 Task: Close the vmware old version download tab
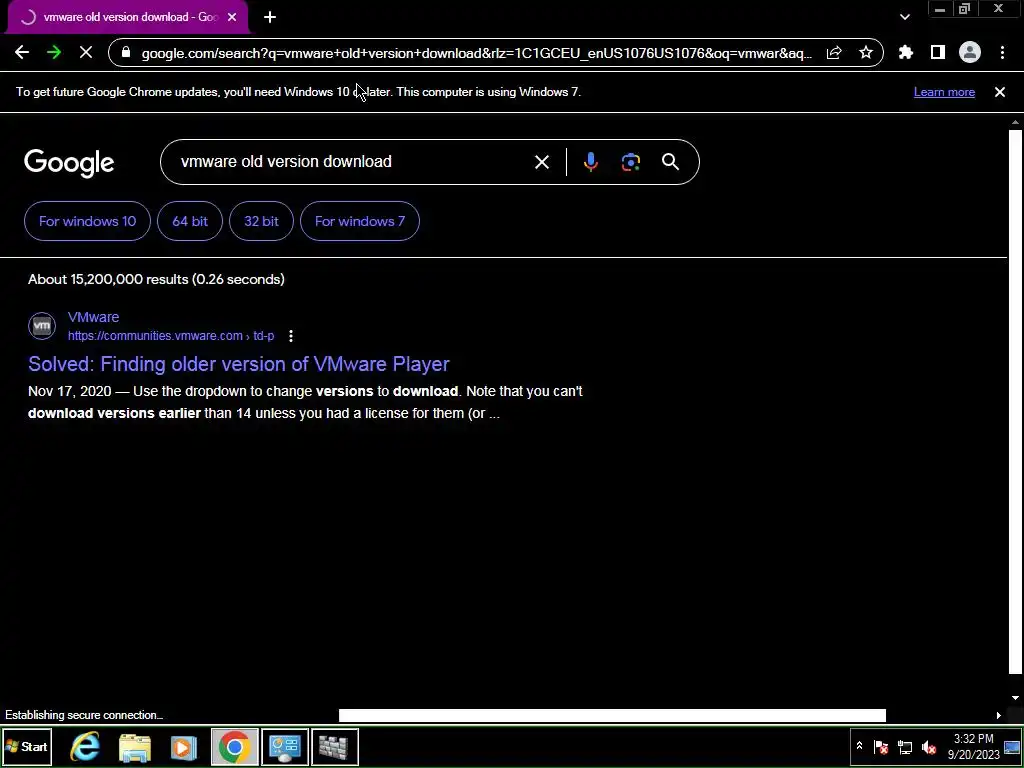(232, 17)
